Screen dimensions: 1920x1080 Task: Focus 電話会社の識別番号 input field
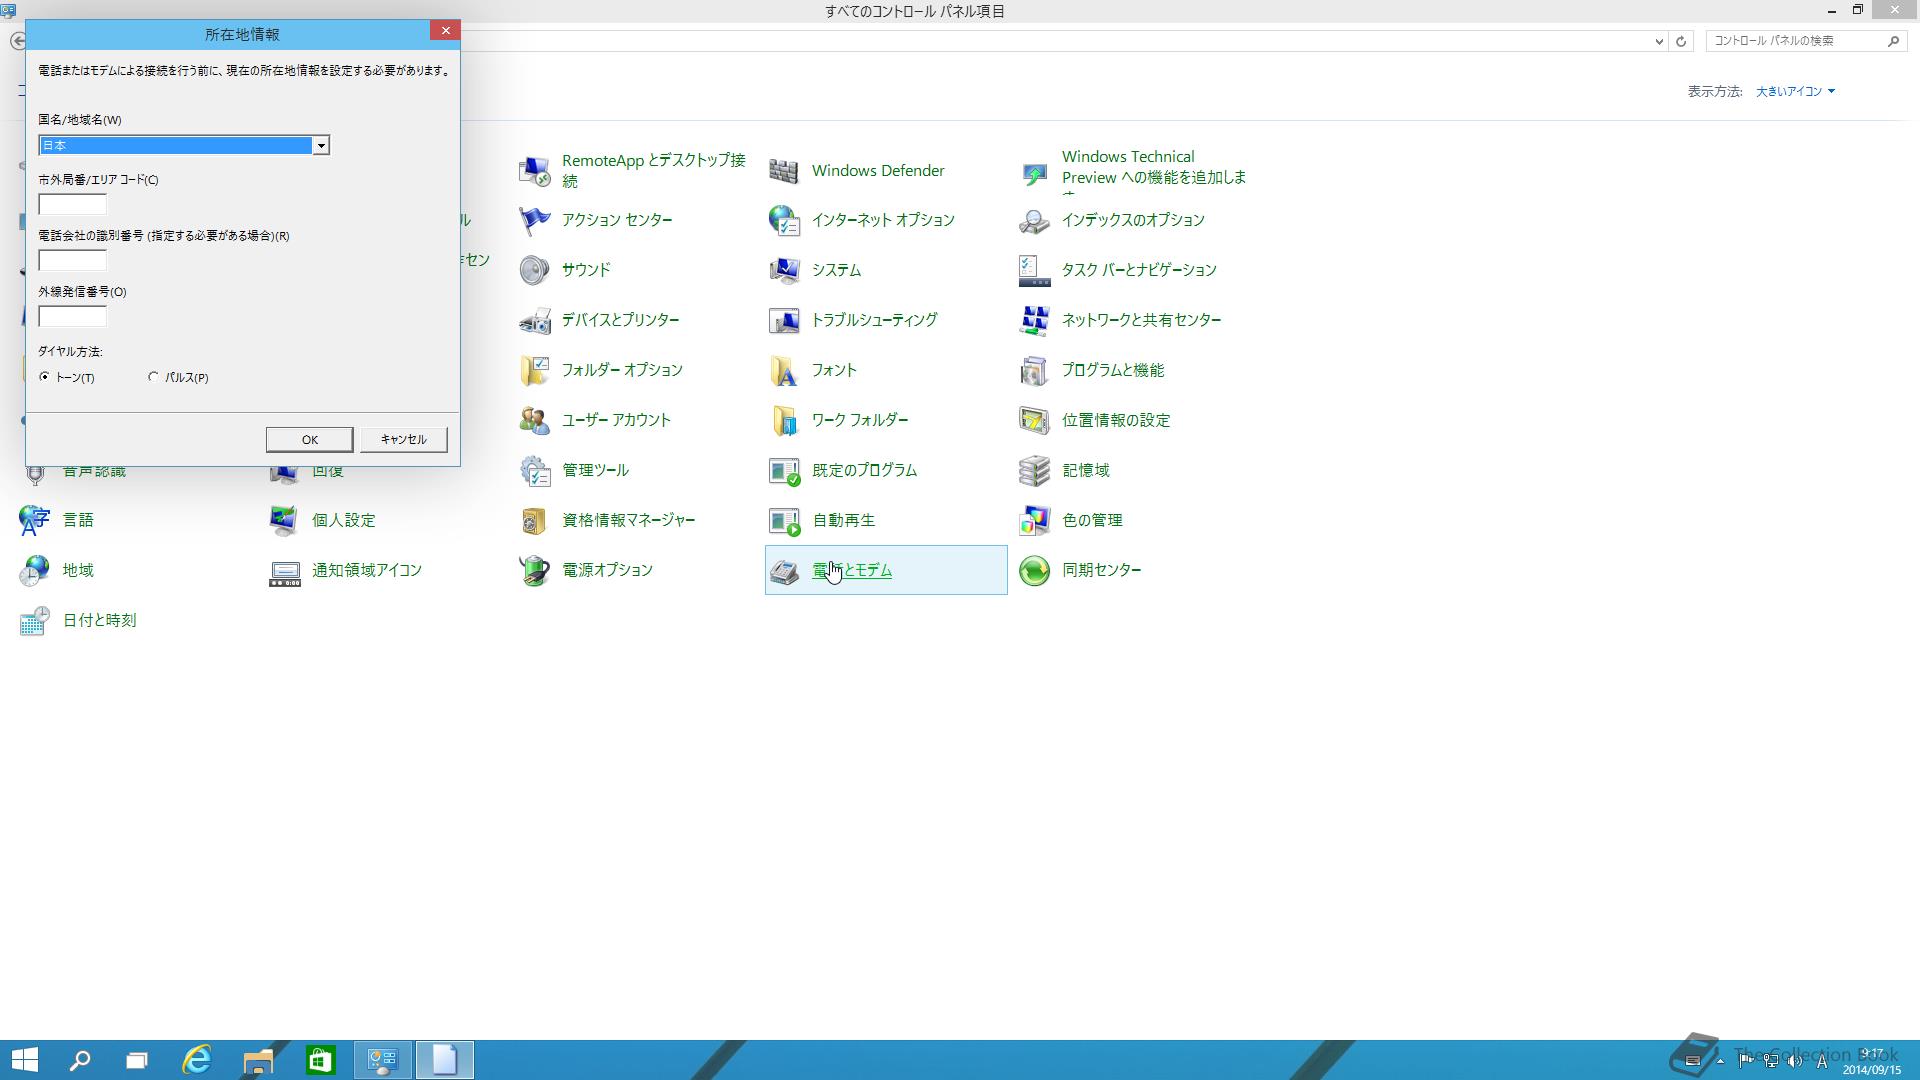72,260
